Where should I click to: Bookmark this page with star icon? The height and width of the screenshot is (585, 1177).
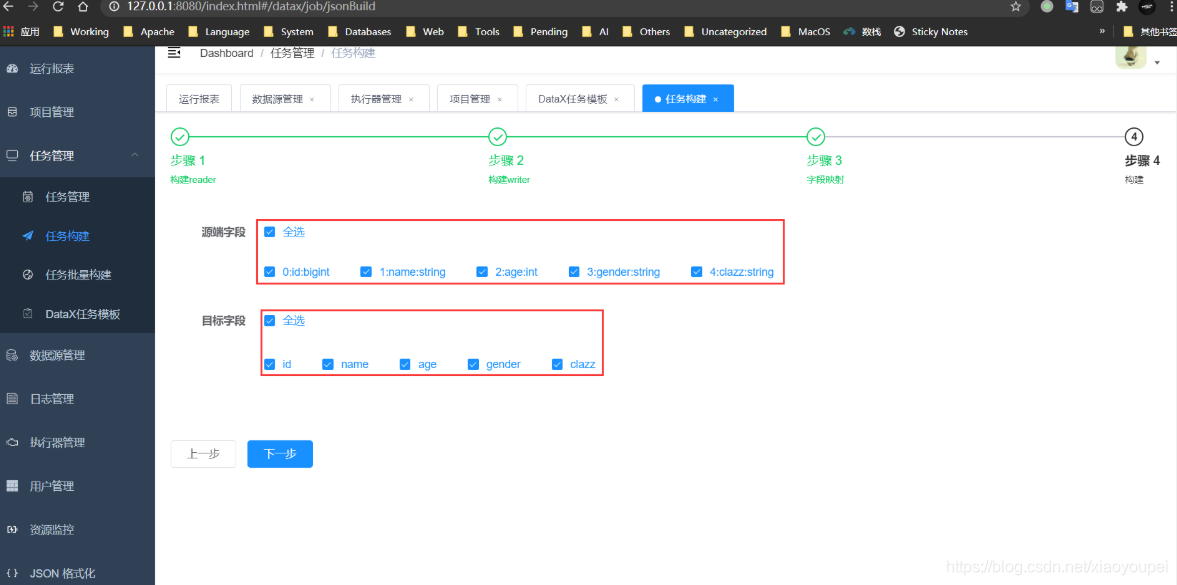1016,7
